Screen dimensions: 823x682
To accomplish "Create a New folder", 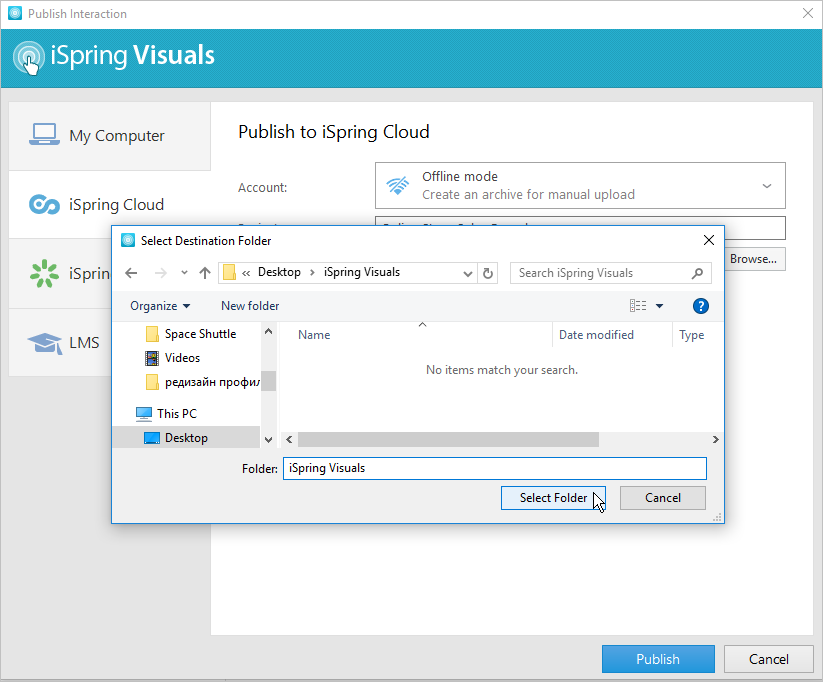I will tap(250, 306).
